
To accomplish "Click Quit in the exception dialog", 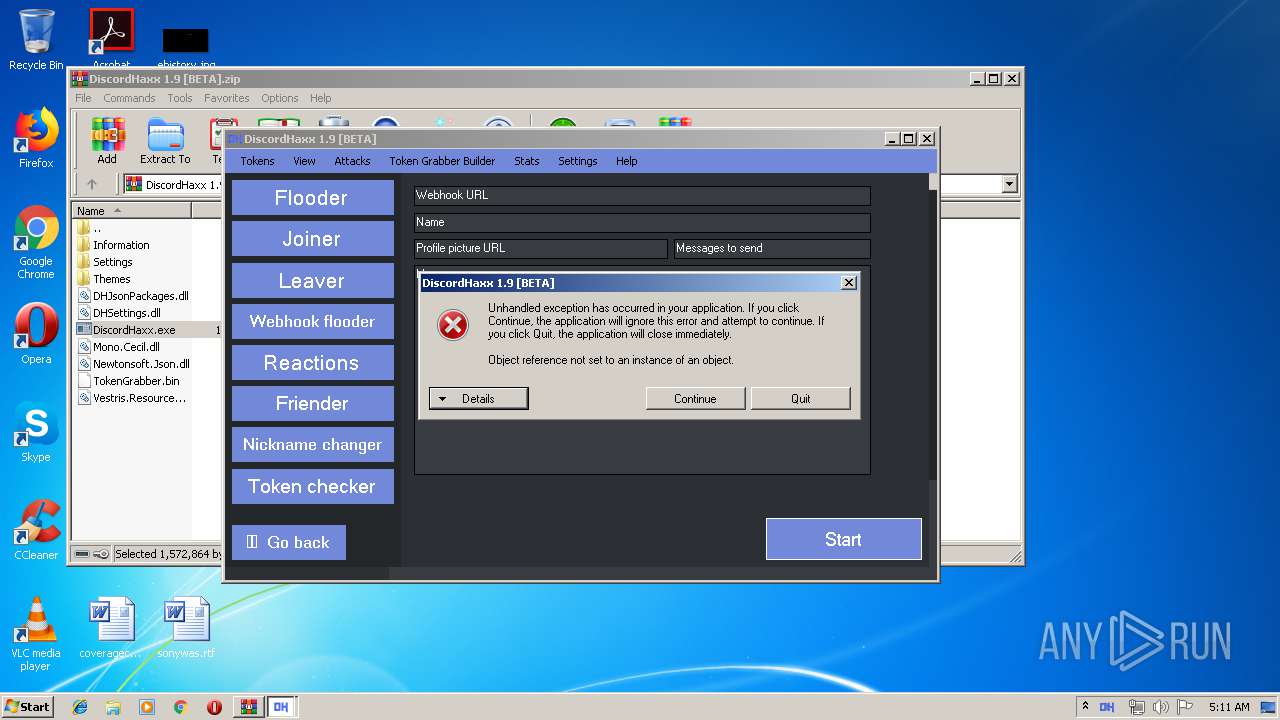I will pyautogui.click(x=800, y=399).
